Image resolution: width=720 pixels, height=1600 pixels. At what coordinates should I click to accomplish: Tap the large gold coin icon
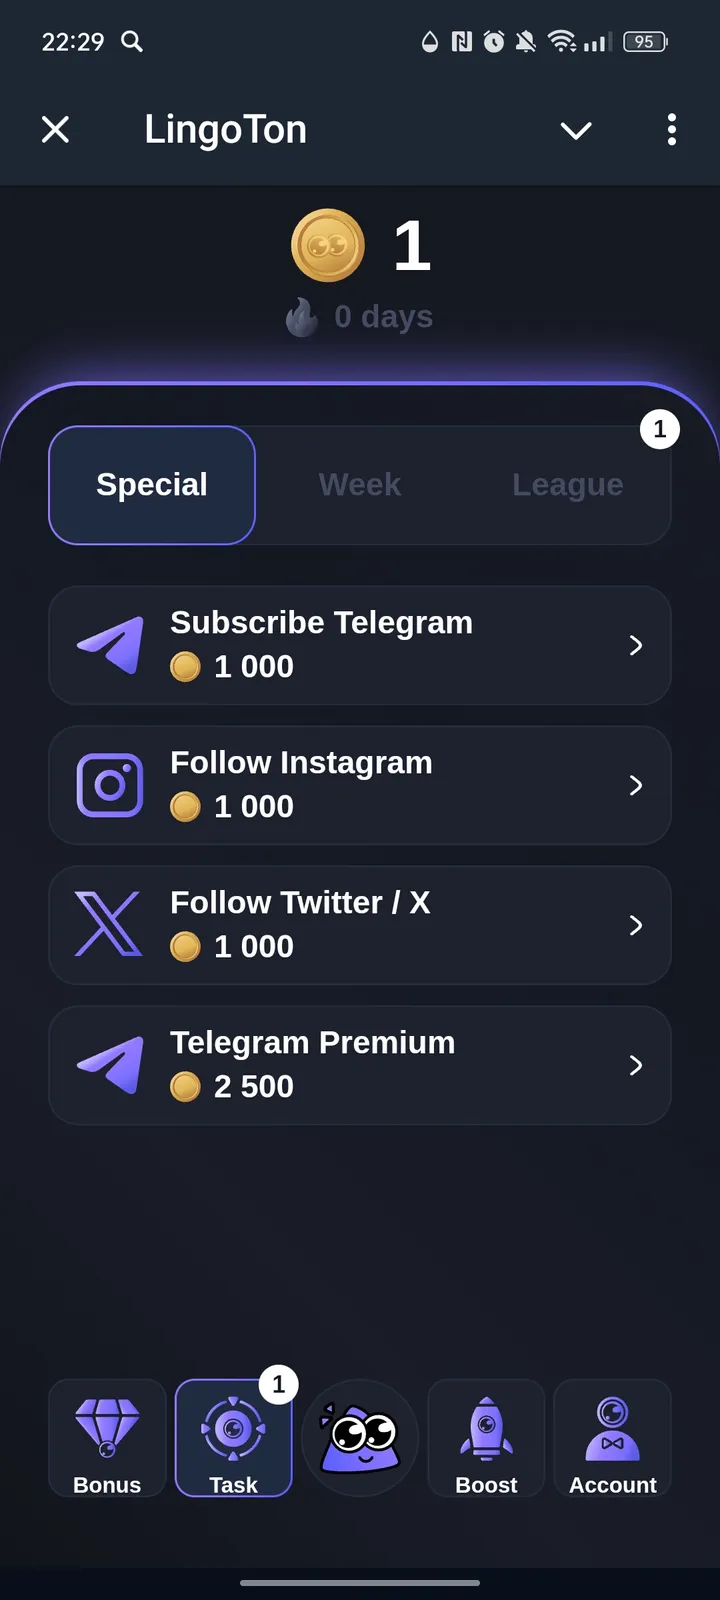(x=327, y=245)
